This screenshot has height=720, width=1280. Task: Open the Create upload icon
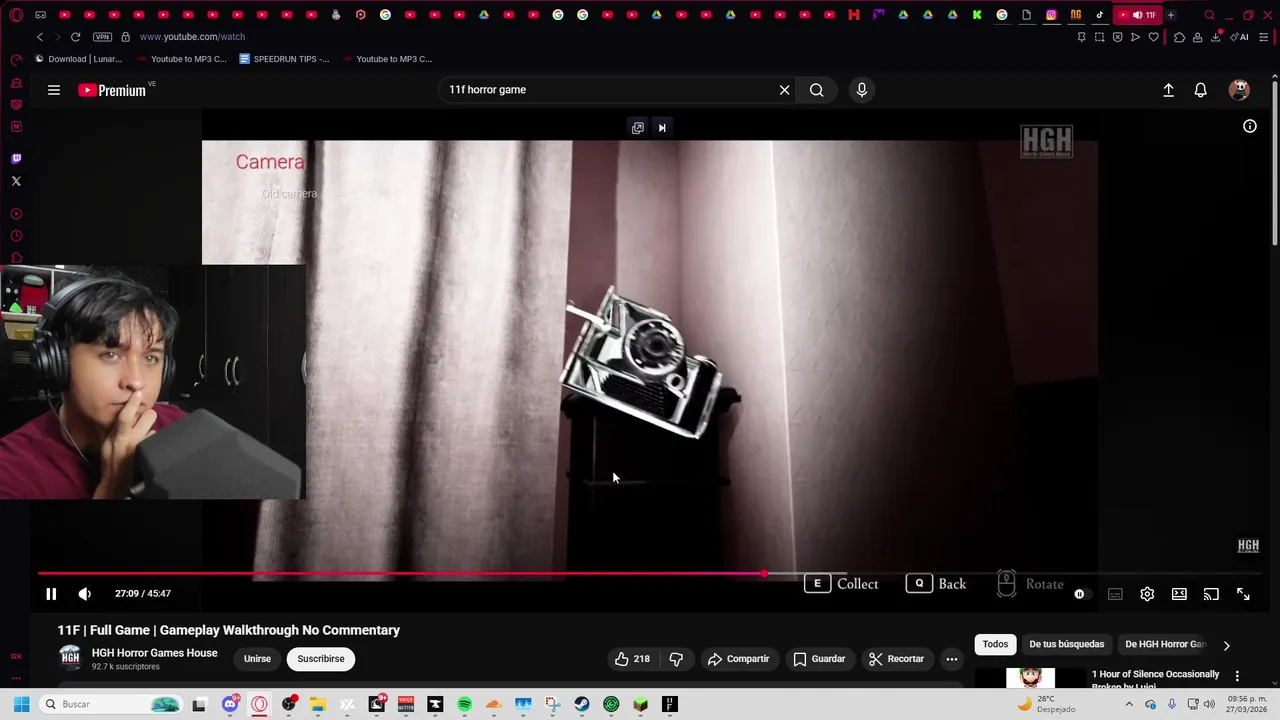1168,90
